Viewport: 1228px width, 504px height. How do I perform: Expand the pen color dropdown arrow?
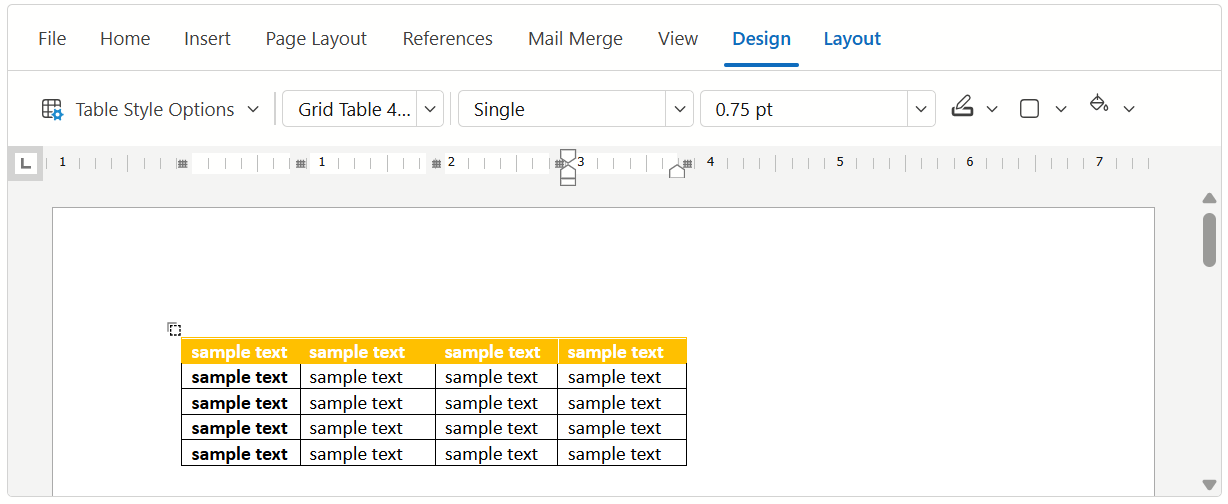click(992, 109)
